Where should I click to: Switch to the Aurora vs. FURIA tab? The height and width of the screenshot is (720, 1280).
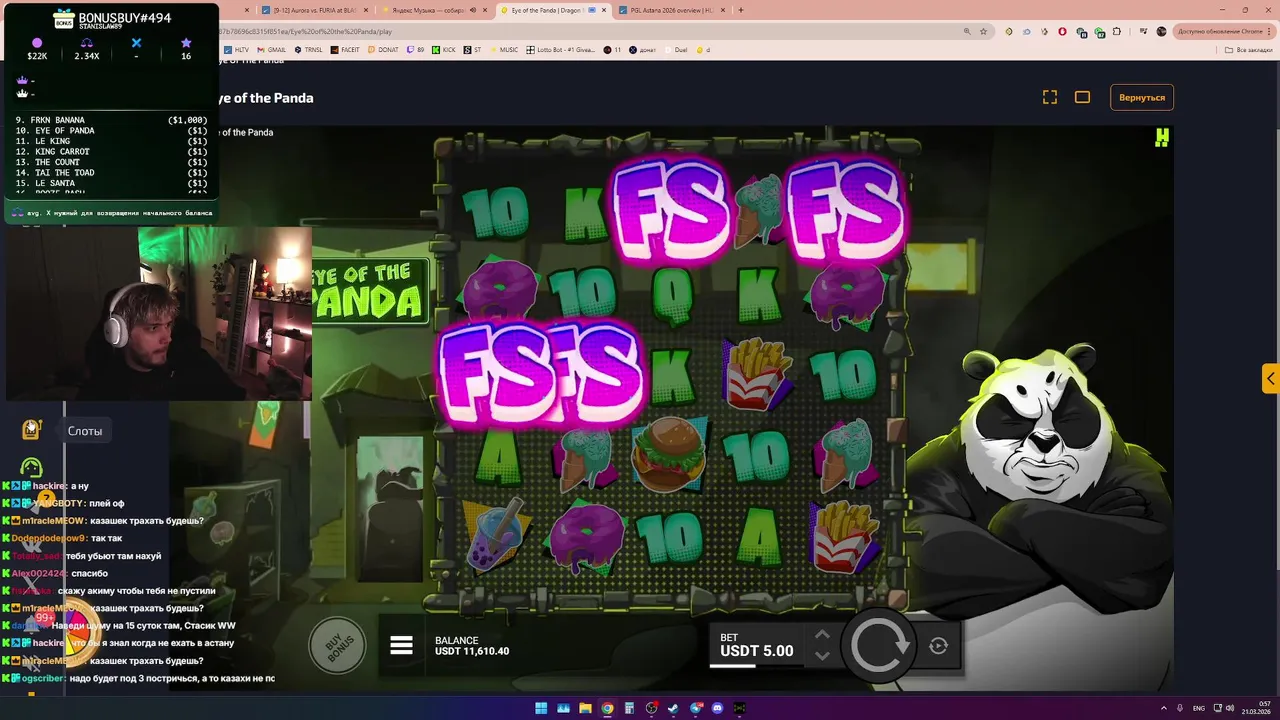coord(316,10)
